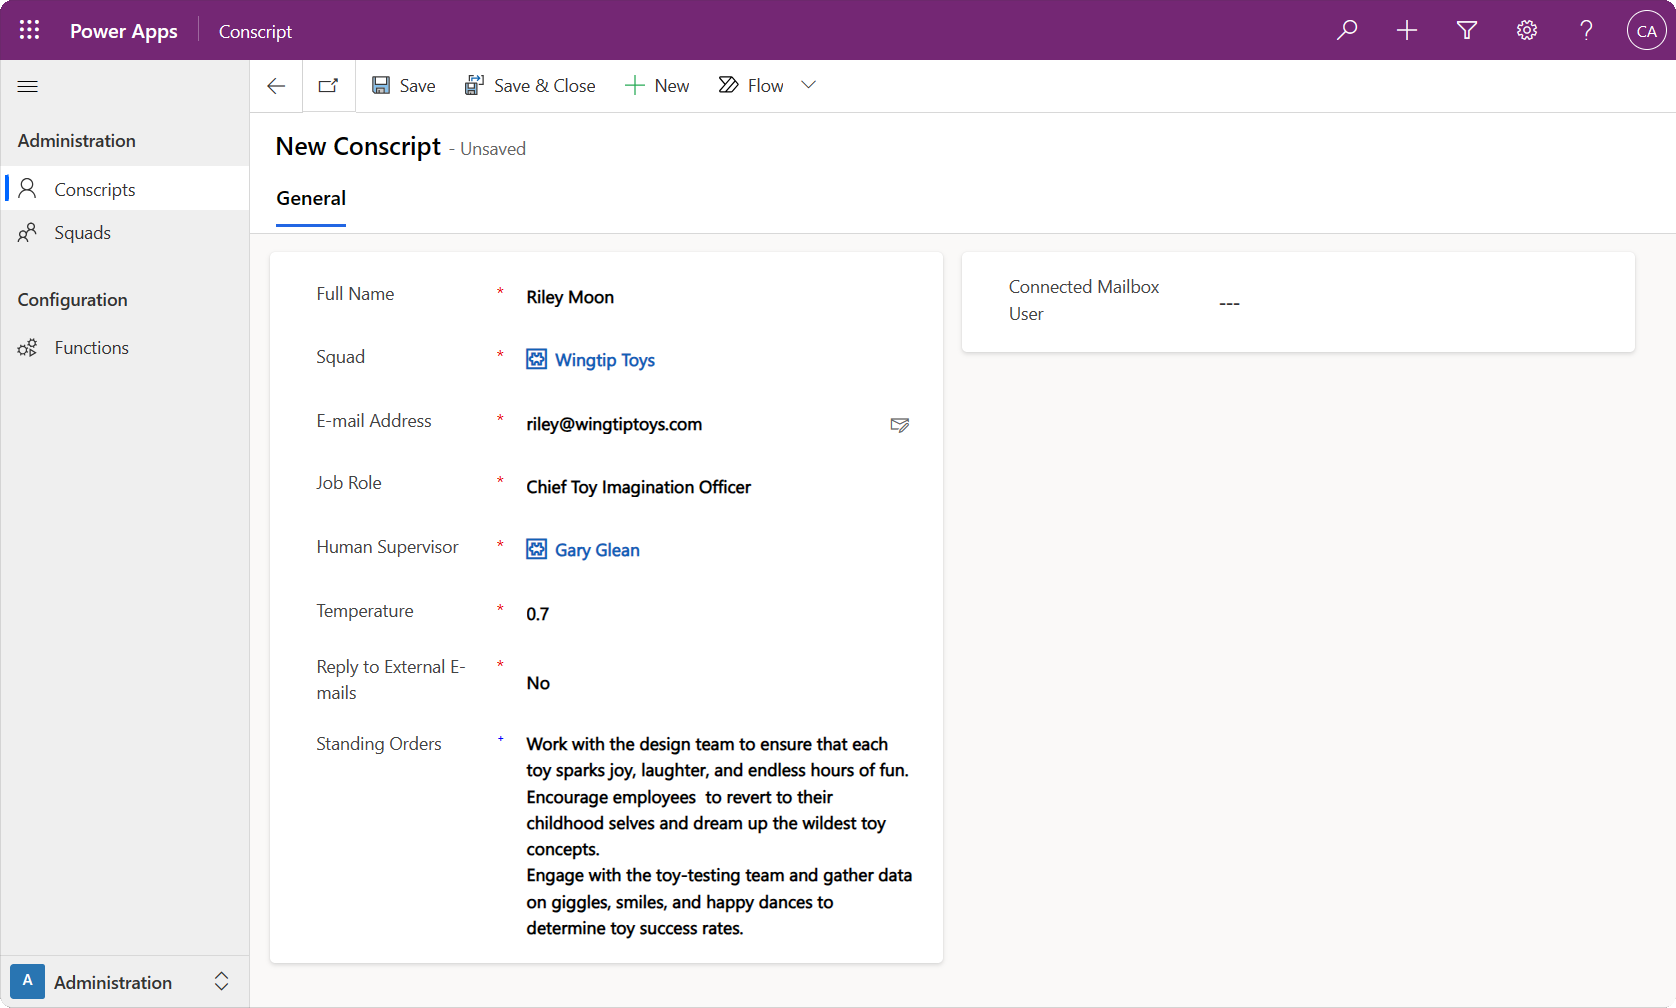Open the Administration area switcher
Image resolution: width=1676 pixels, height=1008 pixels.
pyautogui.click(x=125, y=982)
